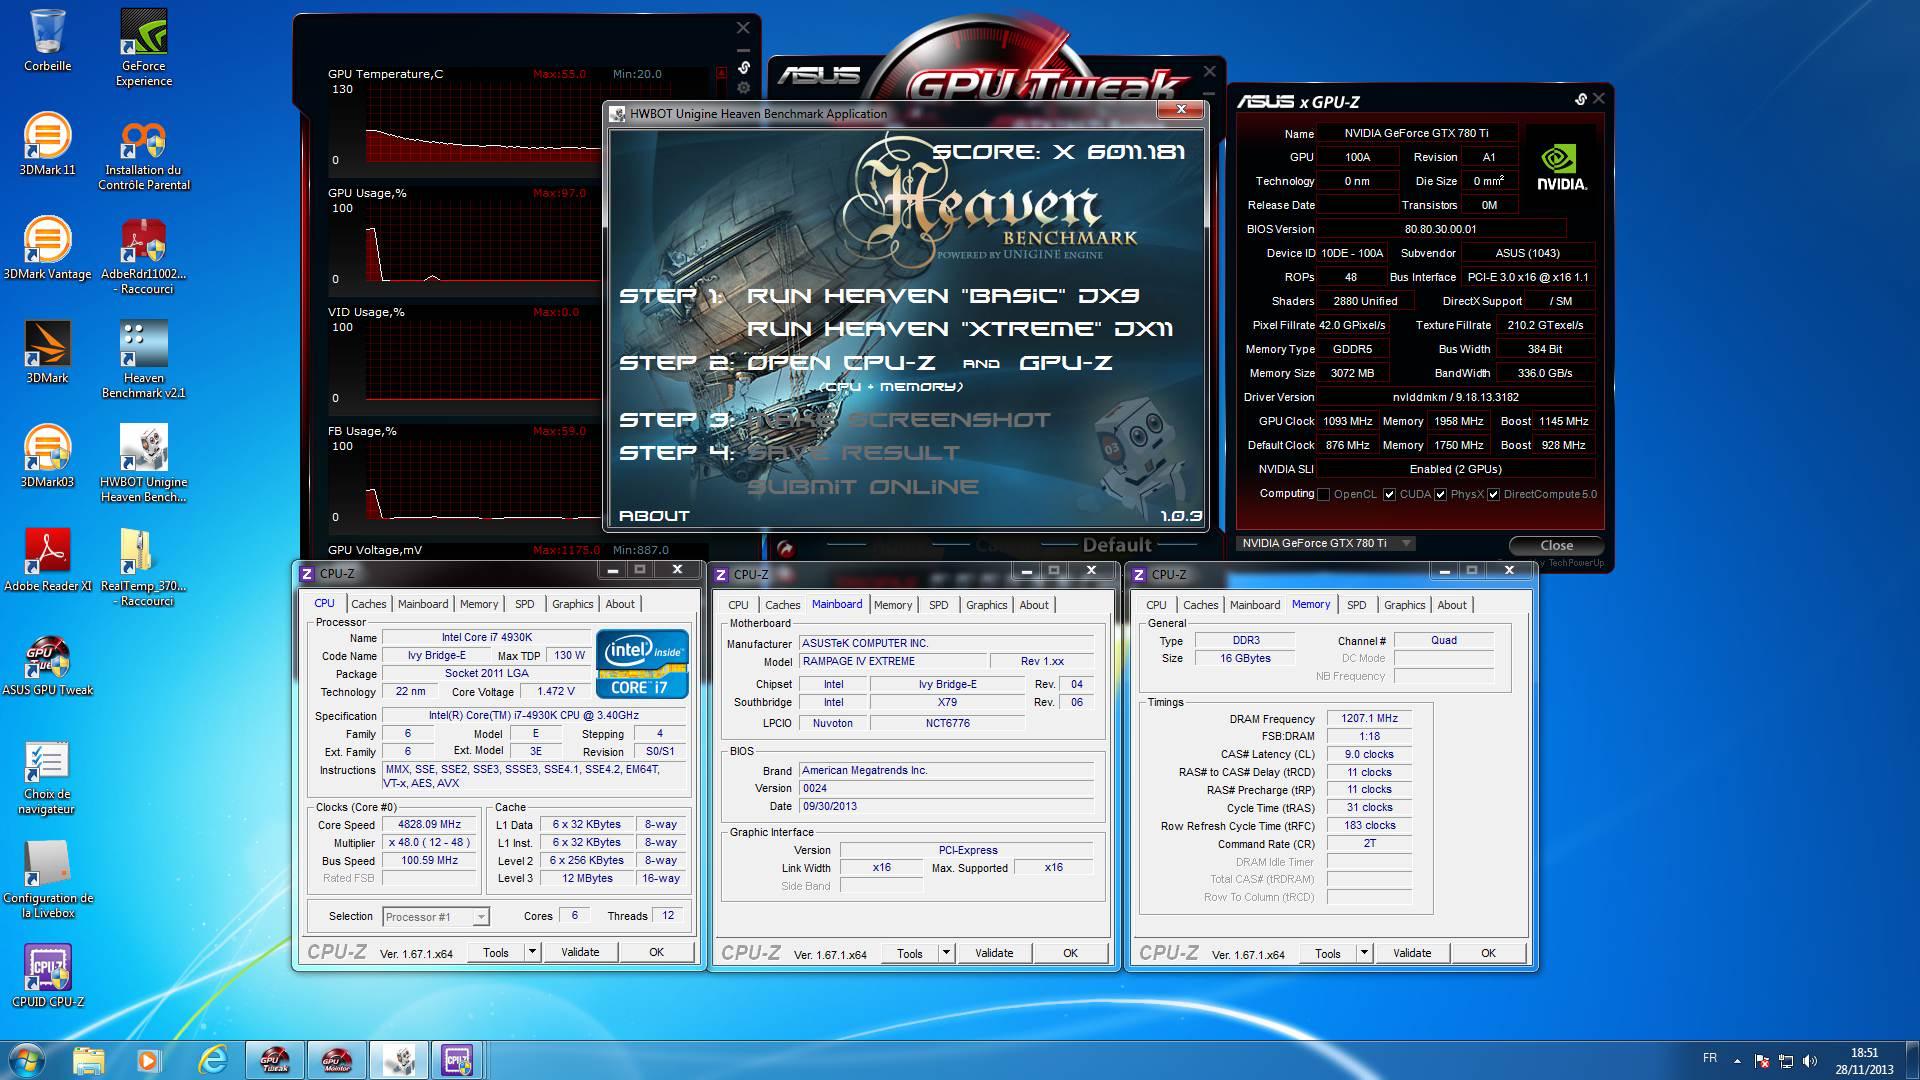This screenshot has width=1920, height=1080.
Task: Open the Corbeille recycle bin icon
Action: [x=47, y=40]
